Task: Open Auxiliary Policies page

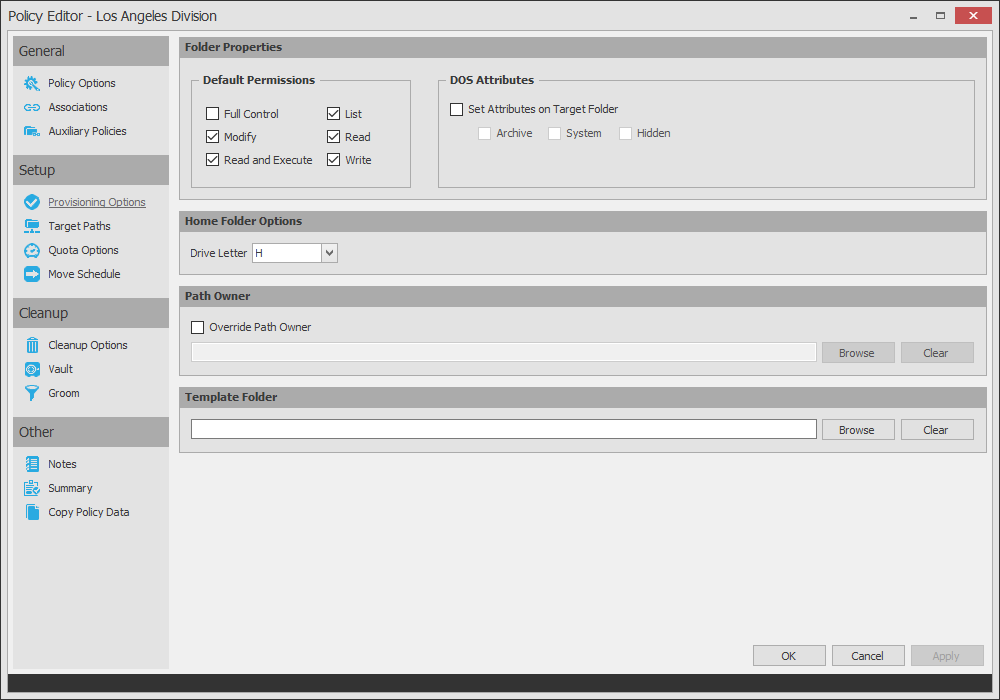Action: (x=87, y=131)
